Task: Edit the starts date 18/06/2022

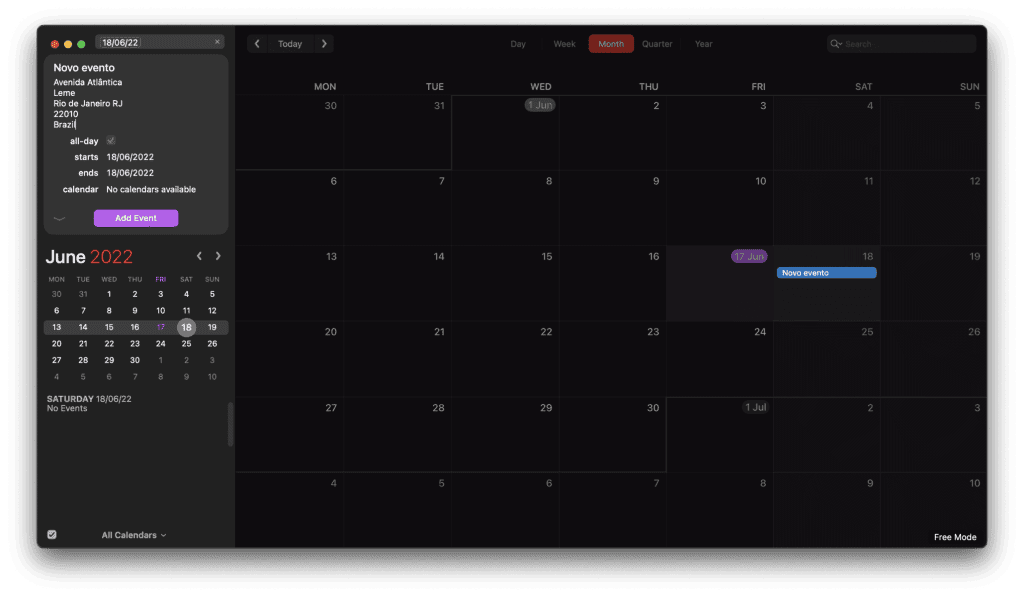Action: (130, 157)
